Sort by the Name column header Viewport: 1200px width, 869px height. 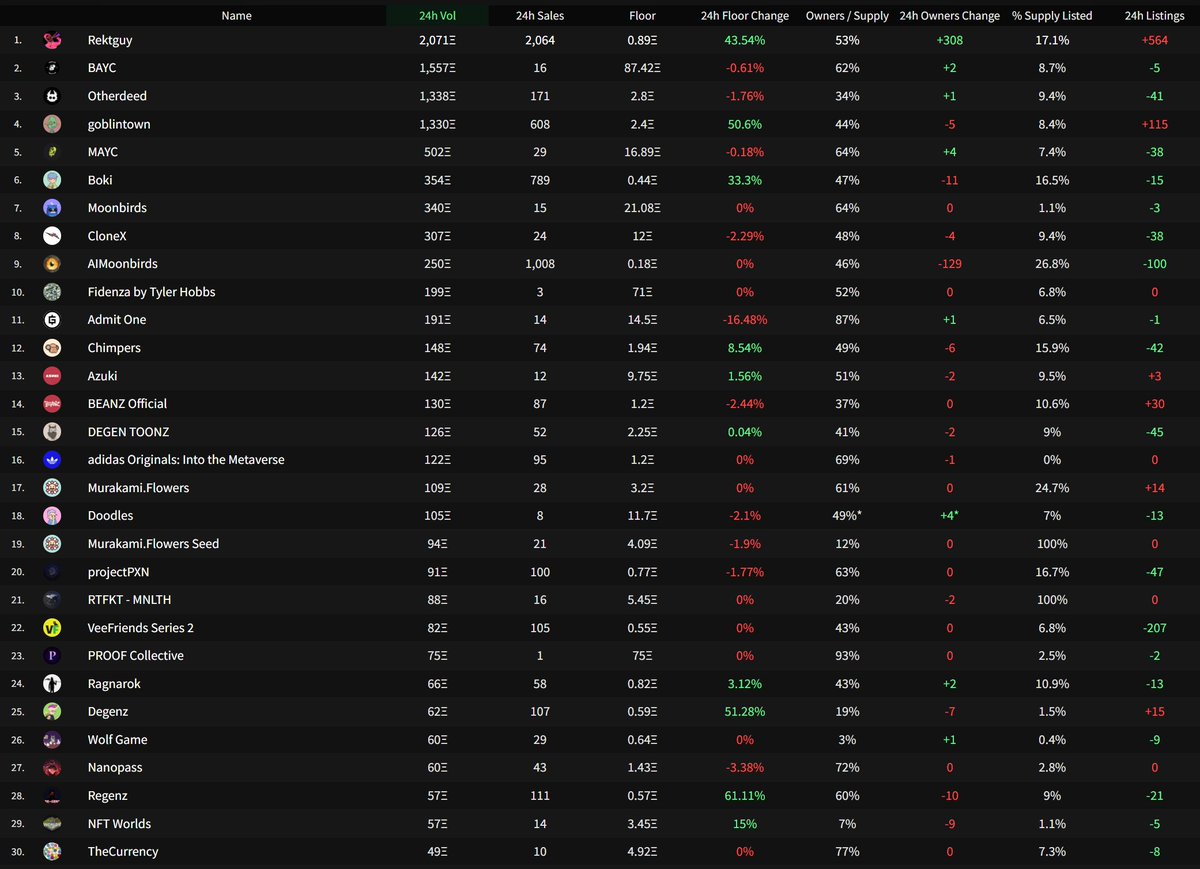point(236,16)
